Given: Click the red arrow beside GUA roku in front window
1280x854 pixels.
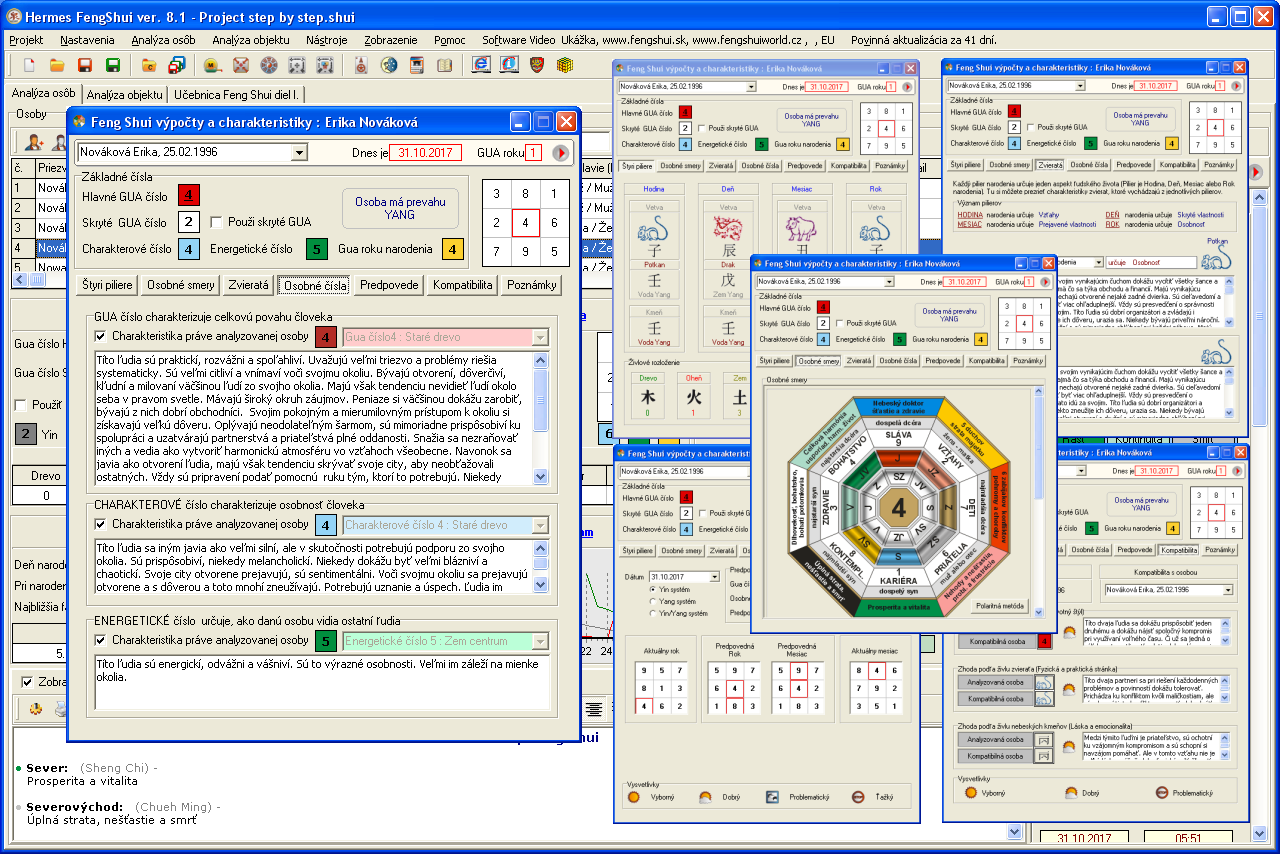Looking at the screenshot, I should point(559,153).
